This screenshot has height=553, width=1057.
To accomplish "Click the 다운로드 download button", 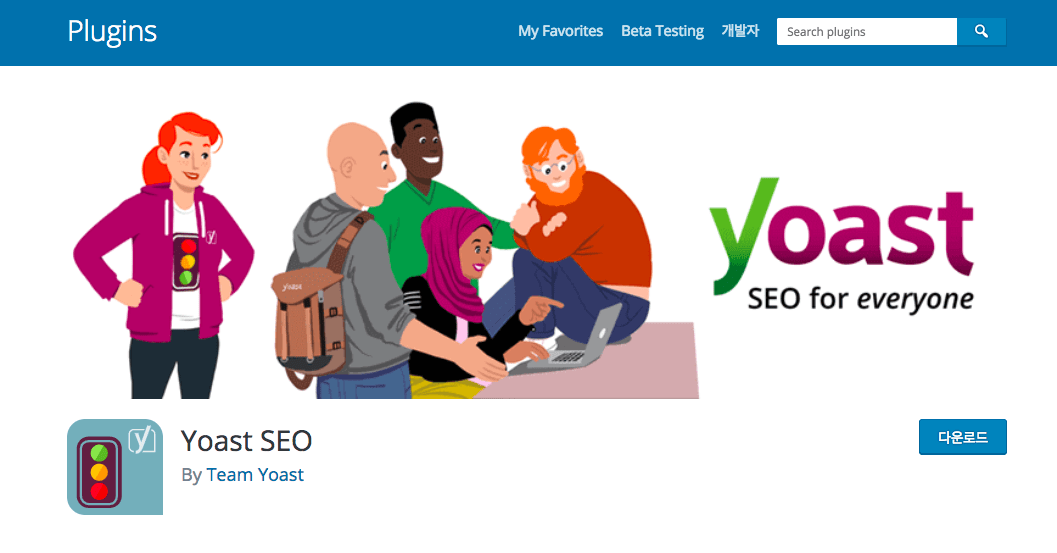I will point(963,437).
